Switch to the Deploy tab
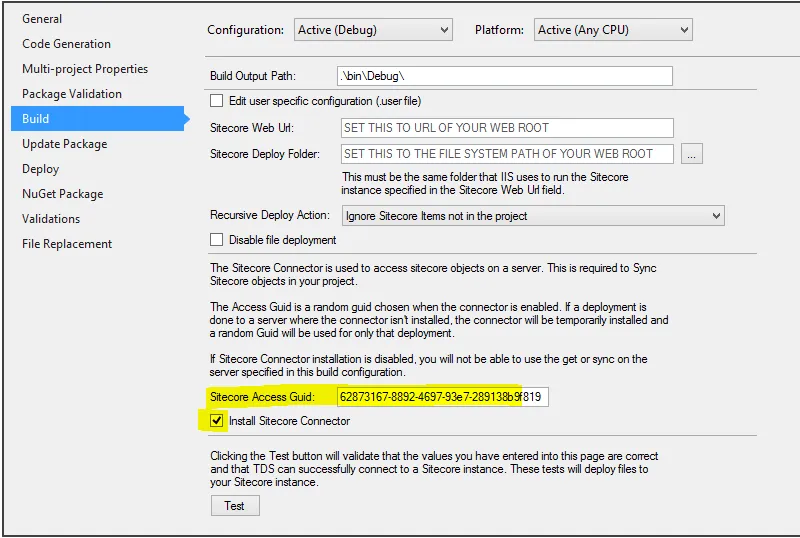This screenshot has width=800, height=538. click(40, 169)
